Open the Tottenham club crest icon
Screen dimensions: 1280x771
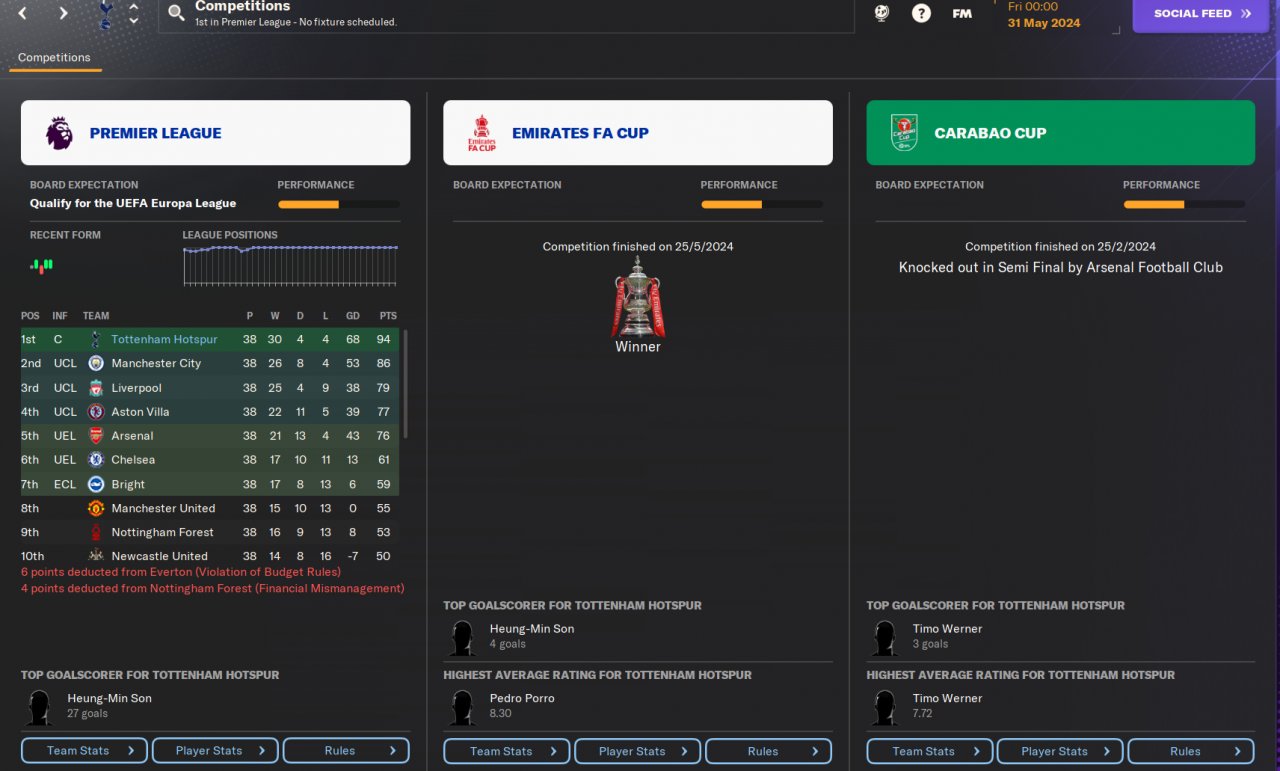click(105, 14)
